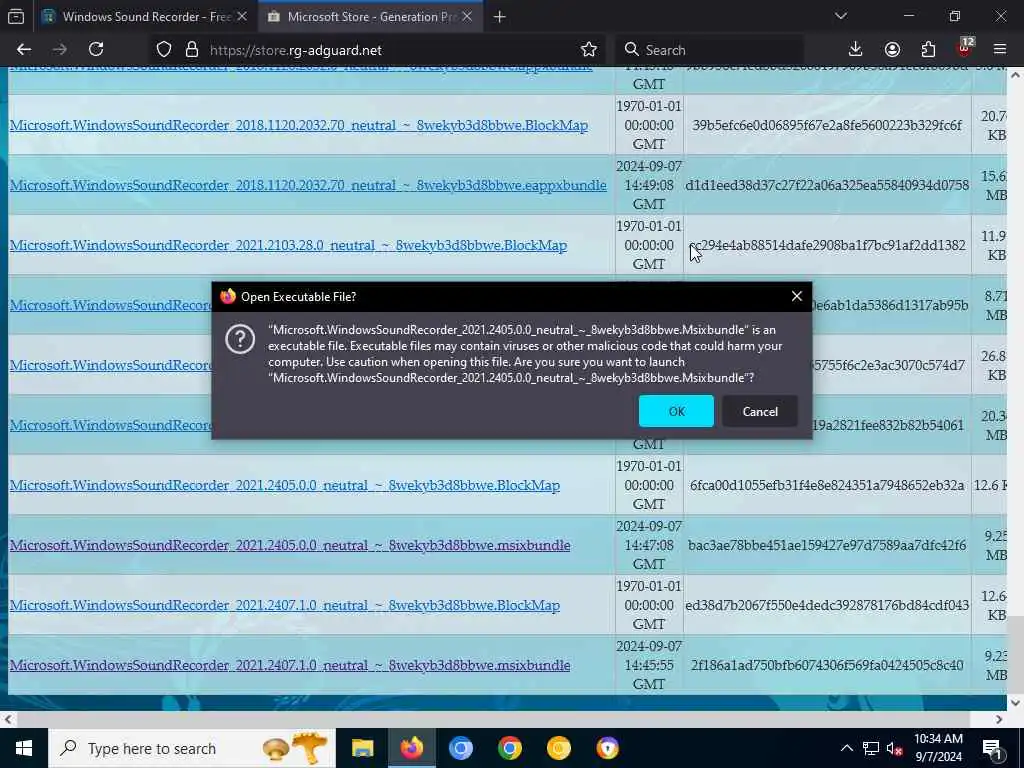Click OK in the Open Executable File dialog

676,411
